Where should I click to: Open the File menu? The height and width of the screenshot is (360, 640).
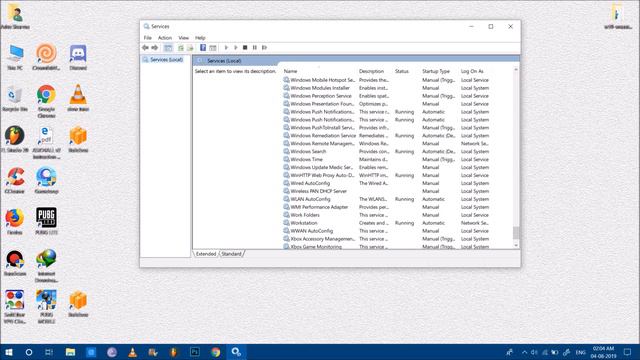(x=147, y=38)
